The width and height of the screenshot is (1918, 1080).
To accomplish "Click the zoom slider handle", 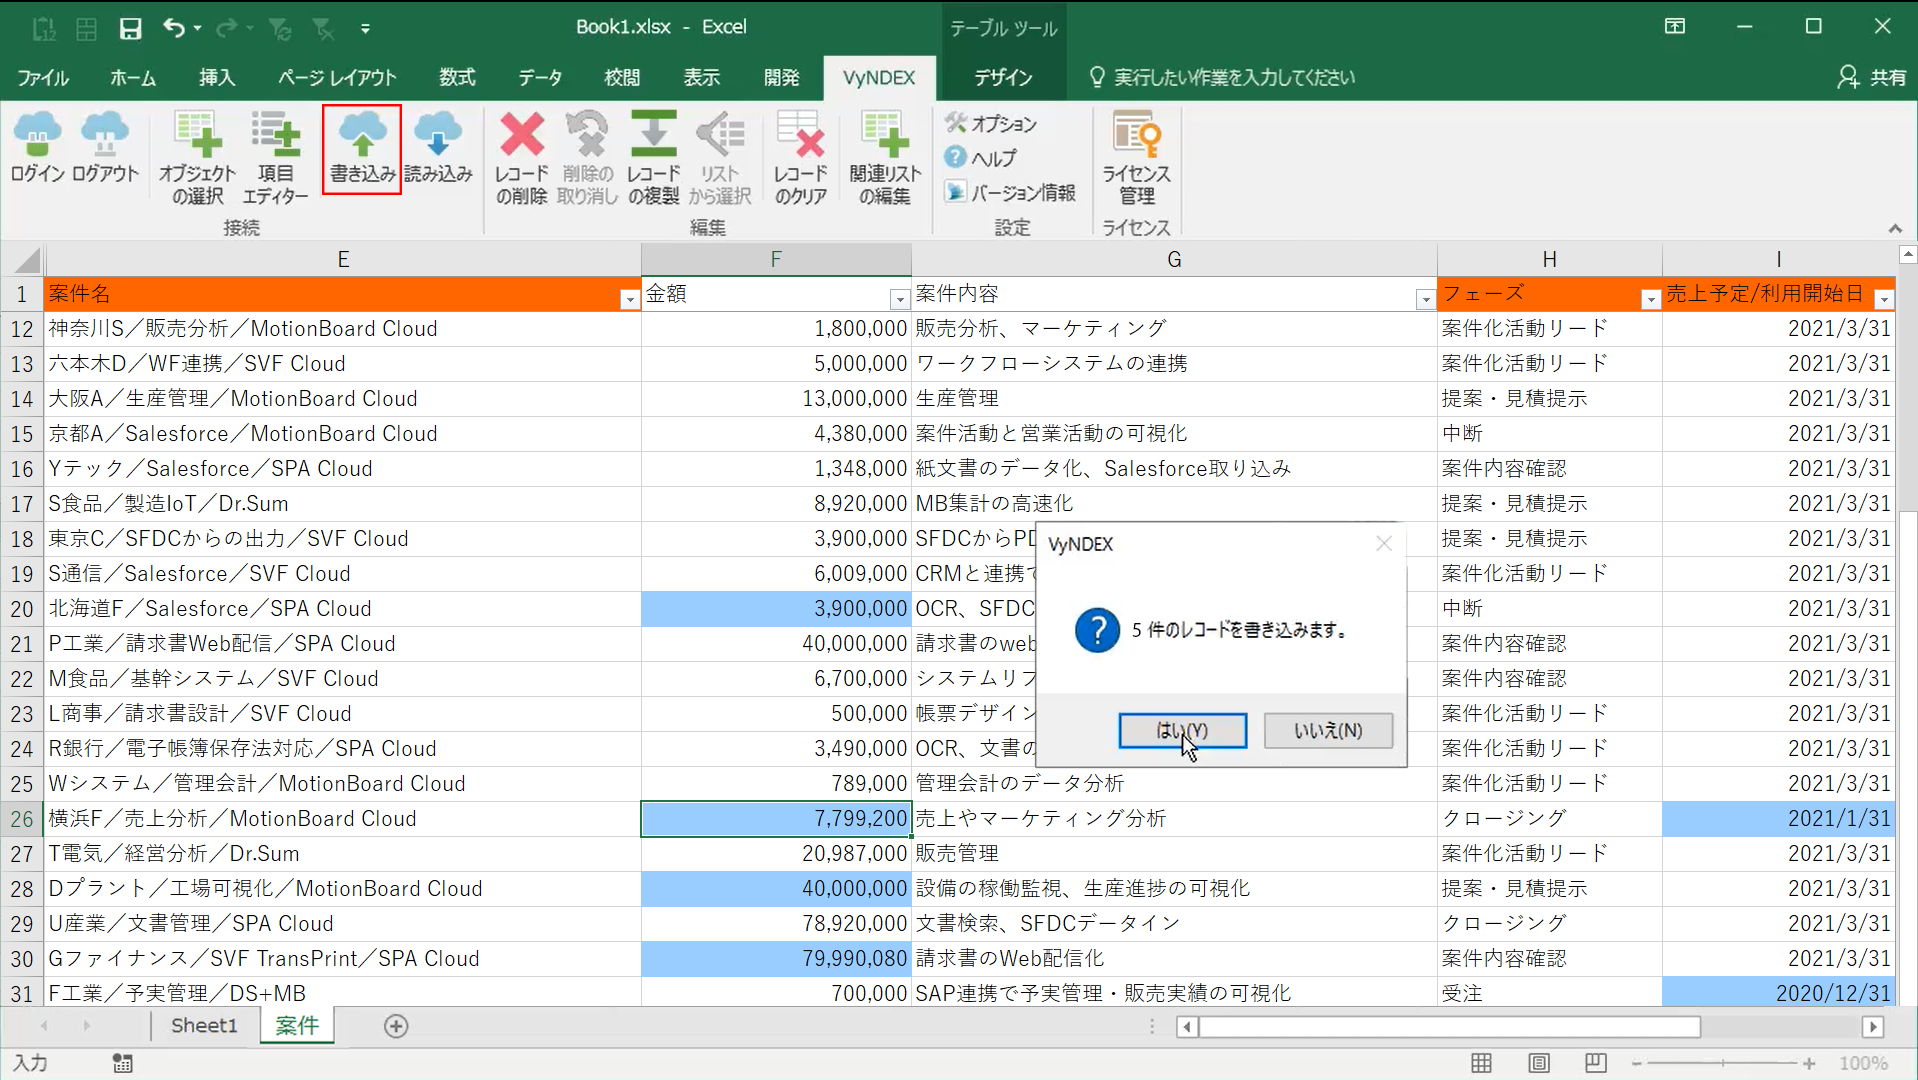I will click(1723, 1064).
